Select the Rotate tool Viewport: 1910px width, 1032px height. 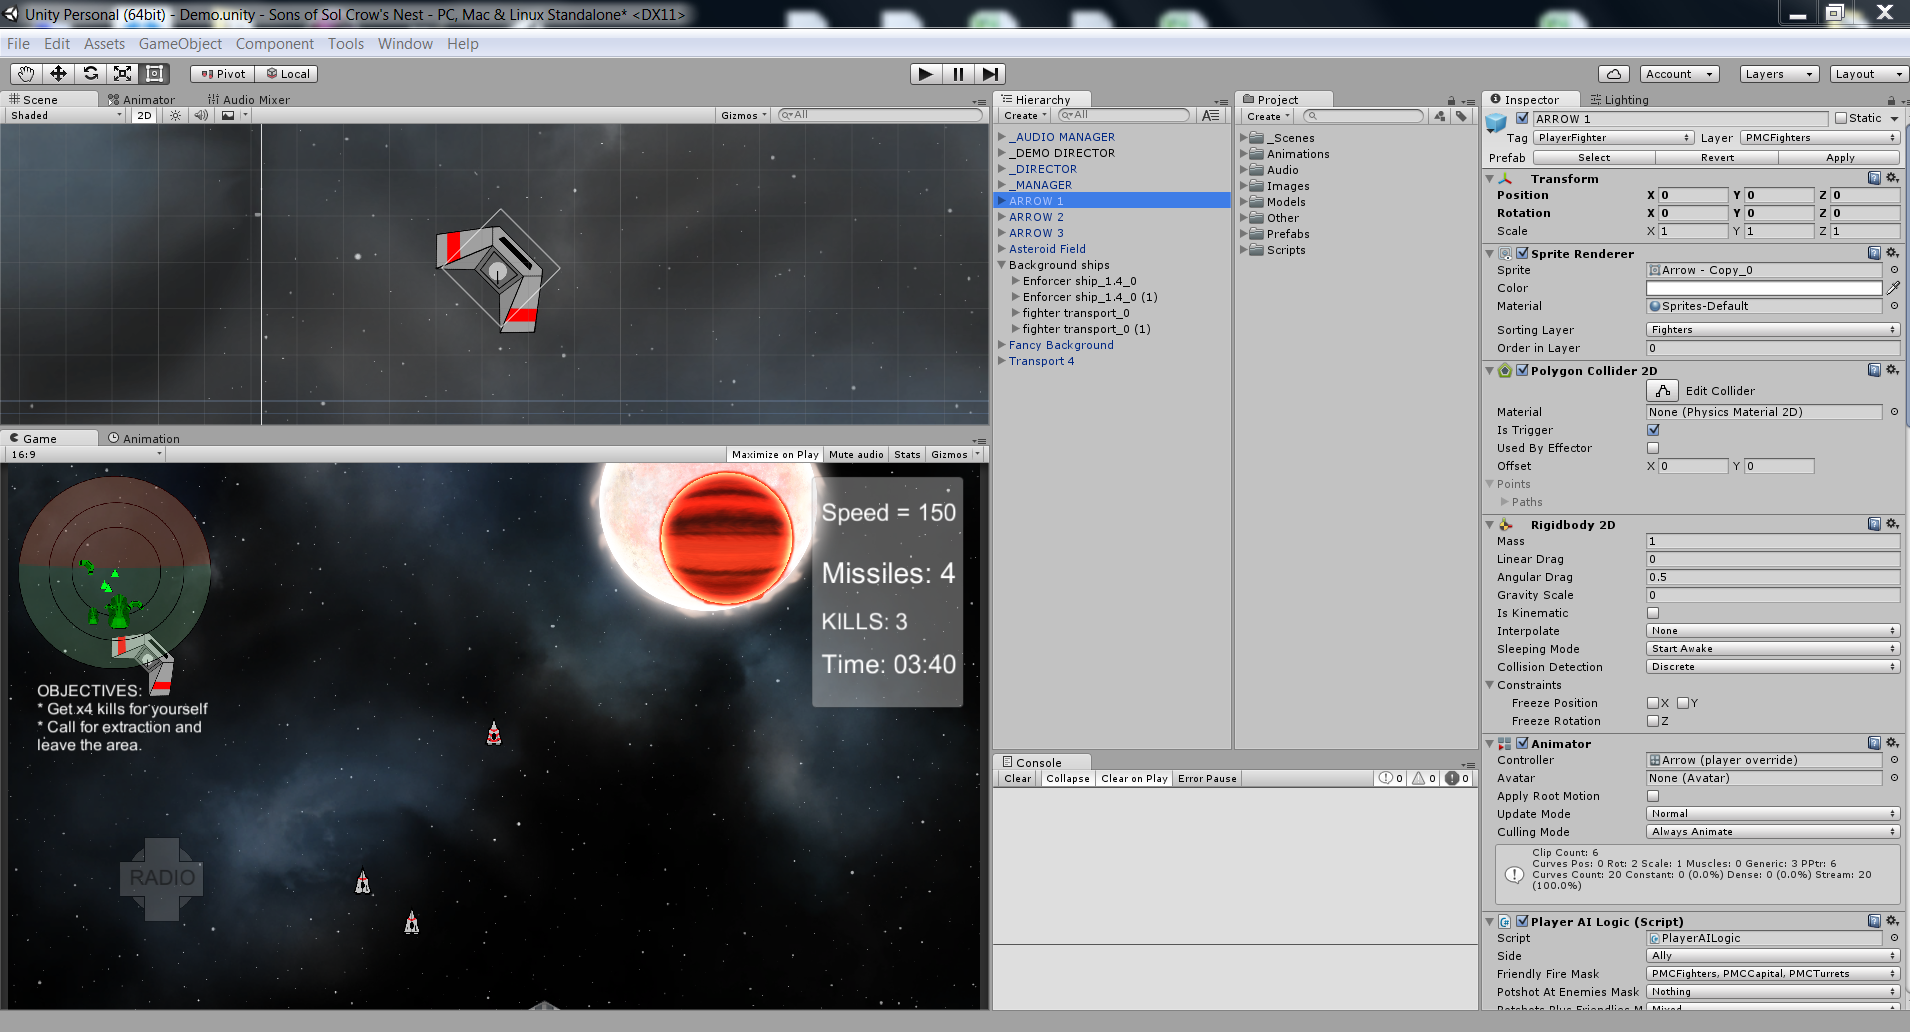(x=90, y=73)
